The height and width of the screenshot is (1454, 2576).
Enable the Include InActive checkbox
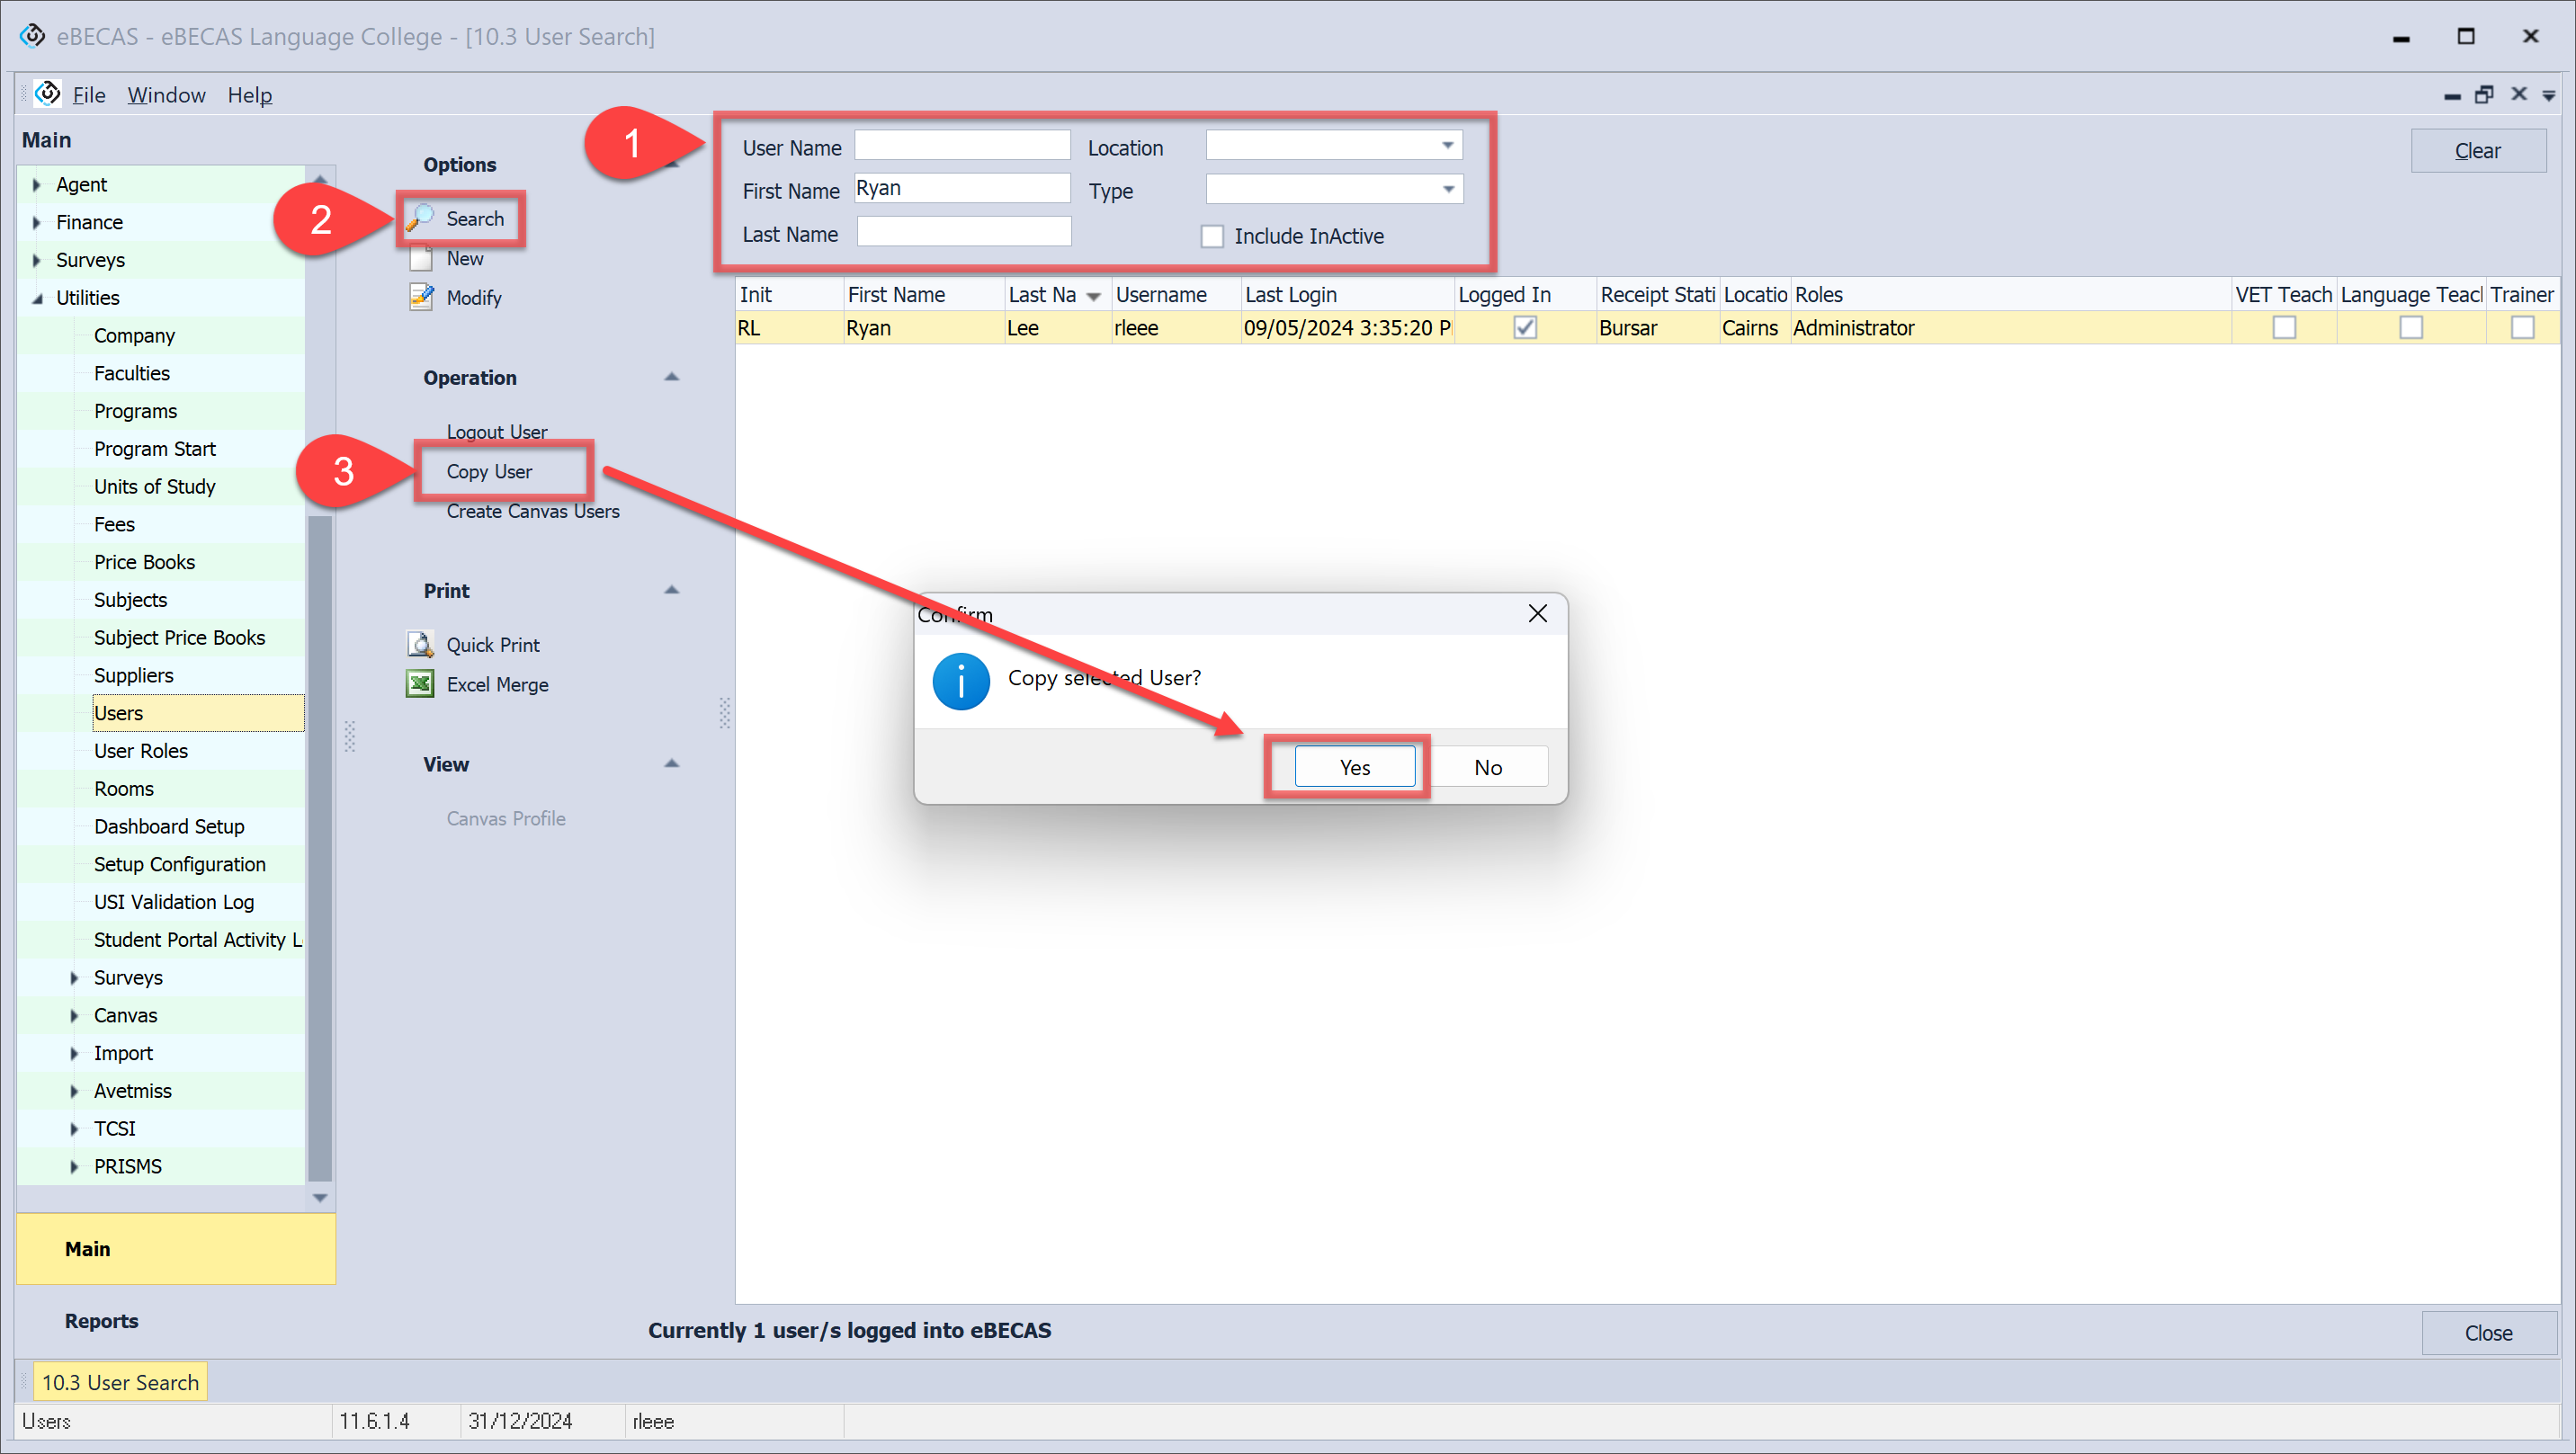(x=1212, y=237)
